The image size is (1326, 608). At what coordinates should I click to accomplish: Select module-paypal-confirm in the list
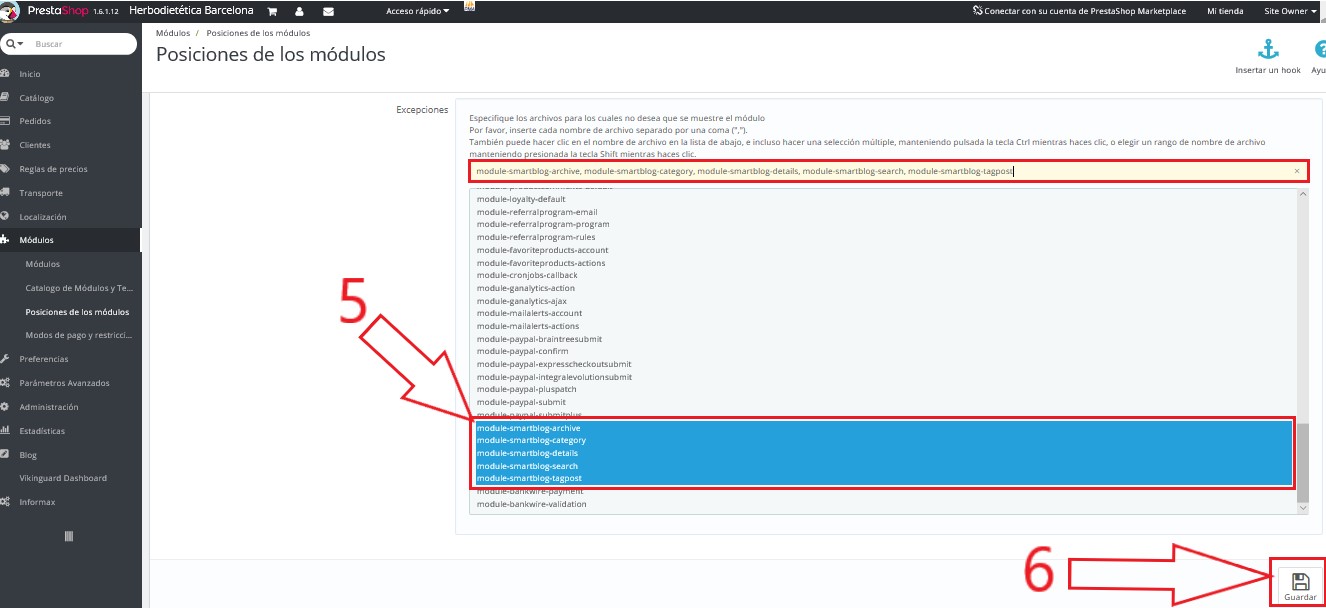(x=521, y=351)
